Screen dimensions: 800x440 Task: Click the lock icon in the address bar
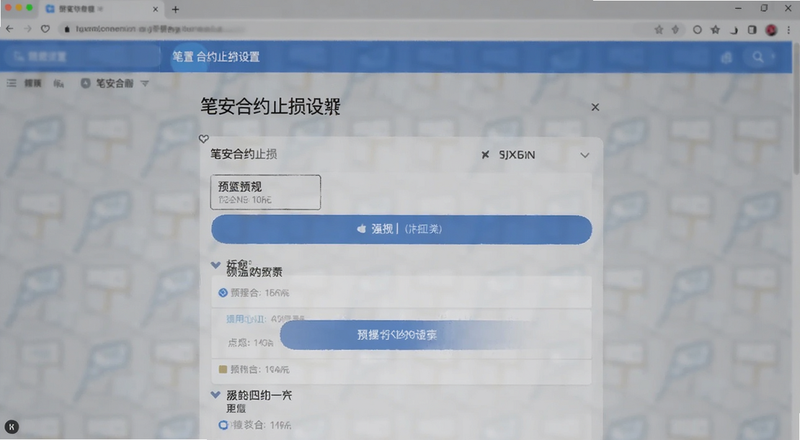pos(66,30)
